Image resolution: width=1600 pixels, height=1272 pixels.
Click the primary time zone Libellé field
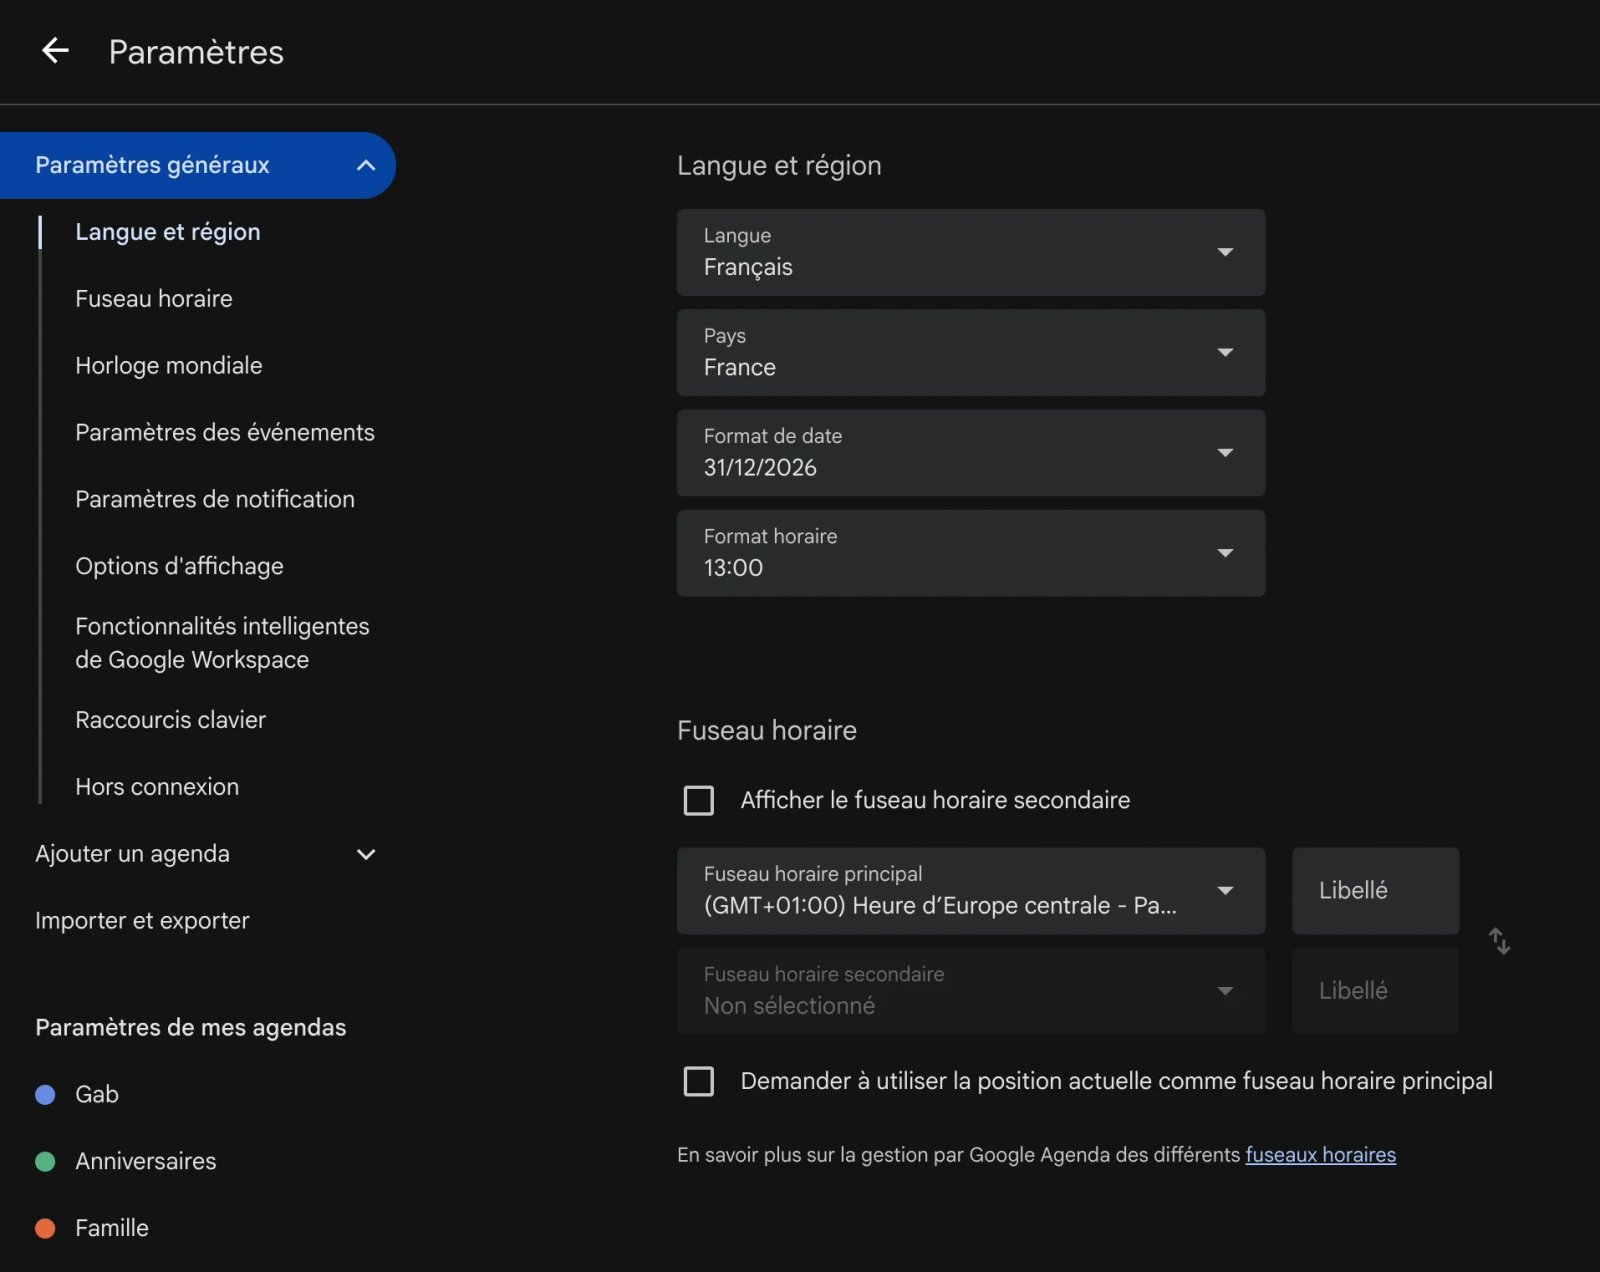pos(1375,891)
